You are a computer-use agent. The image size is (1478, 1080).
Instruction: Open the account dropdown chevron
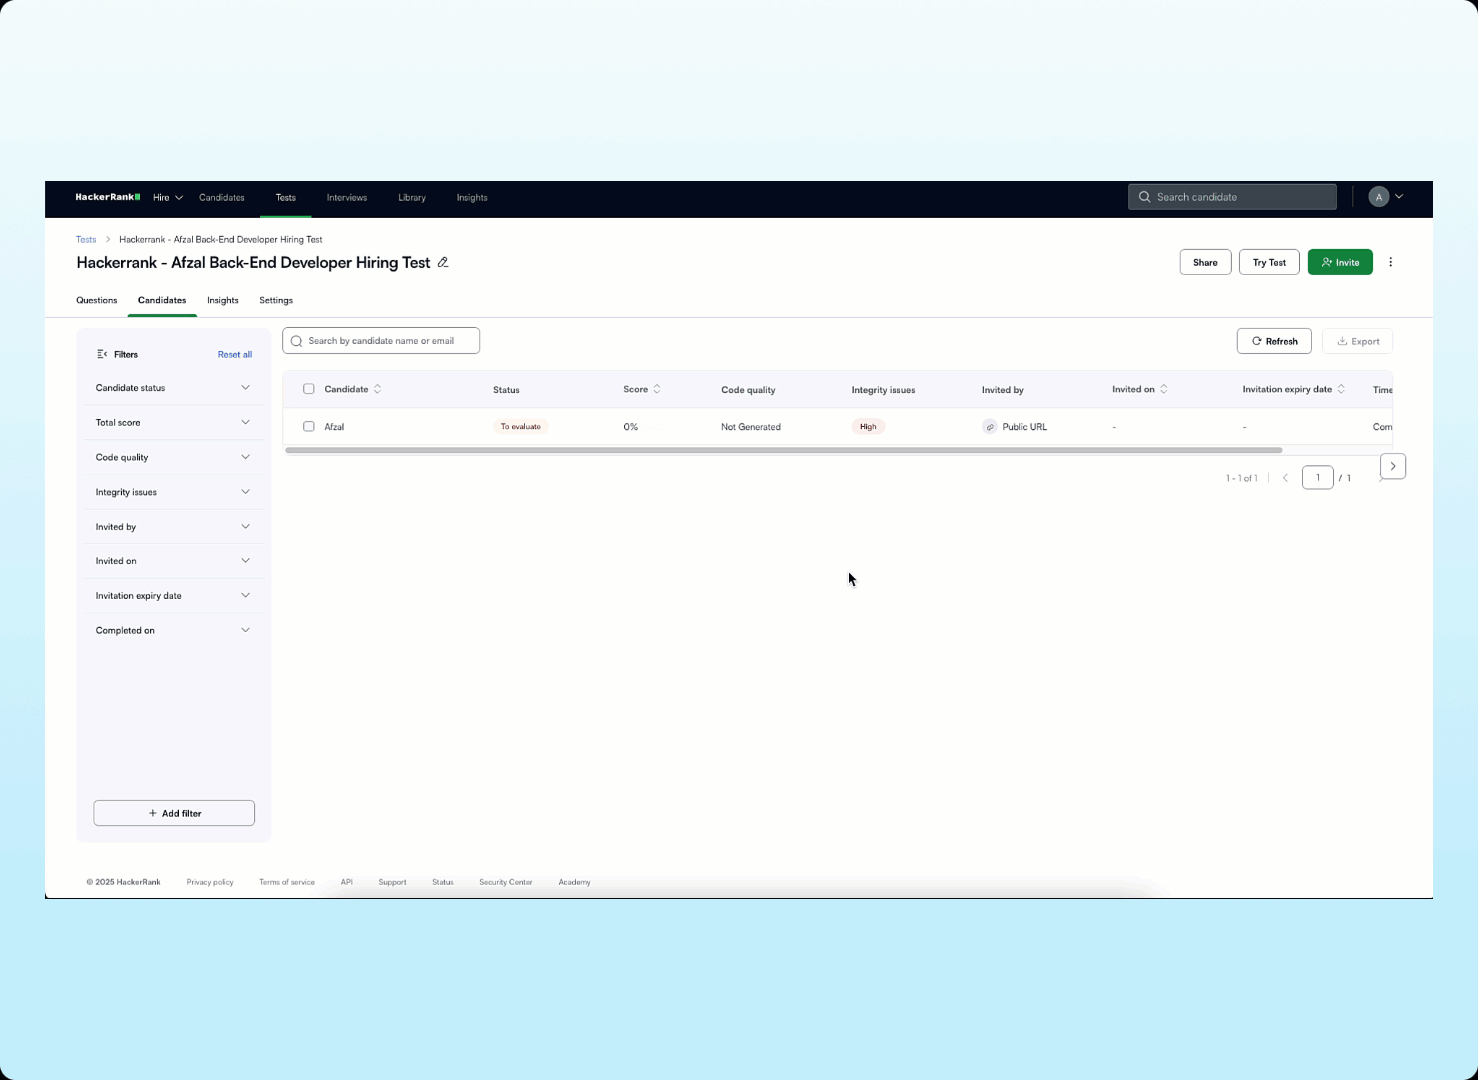tap(1399, 197)
